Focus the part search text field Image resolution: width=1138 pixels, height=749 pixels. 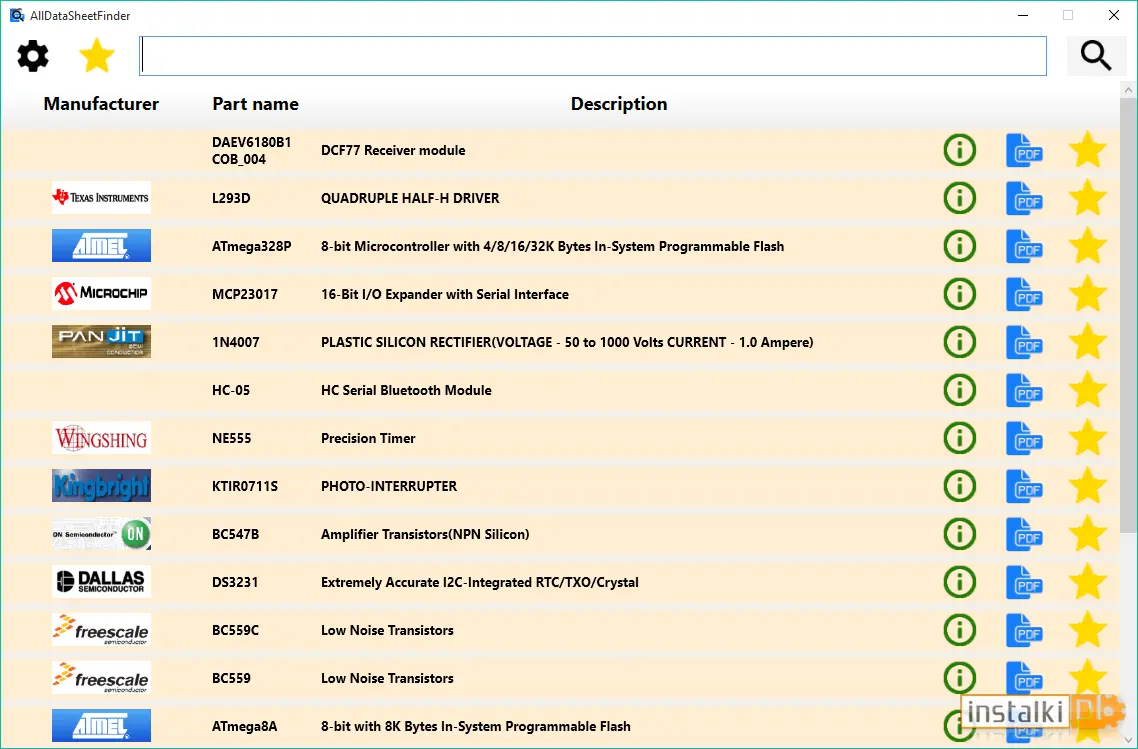point(592,56)
